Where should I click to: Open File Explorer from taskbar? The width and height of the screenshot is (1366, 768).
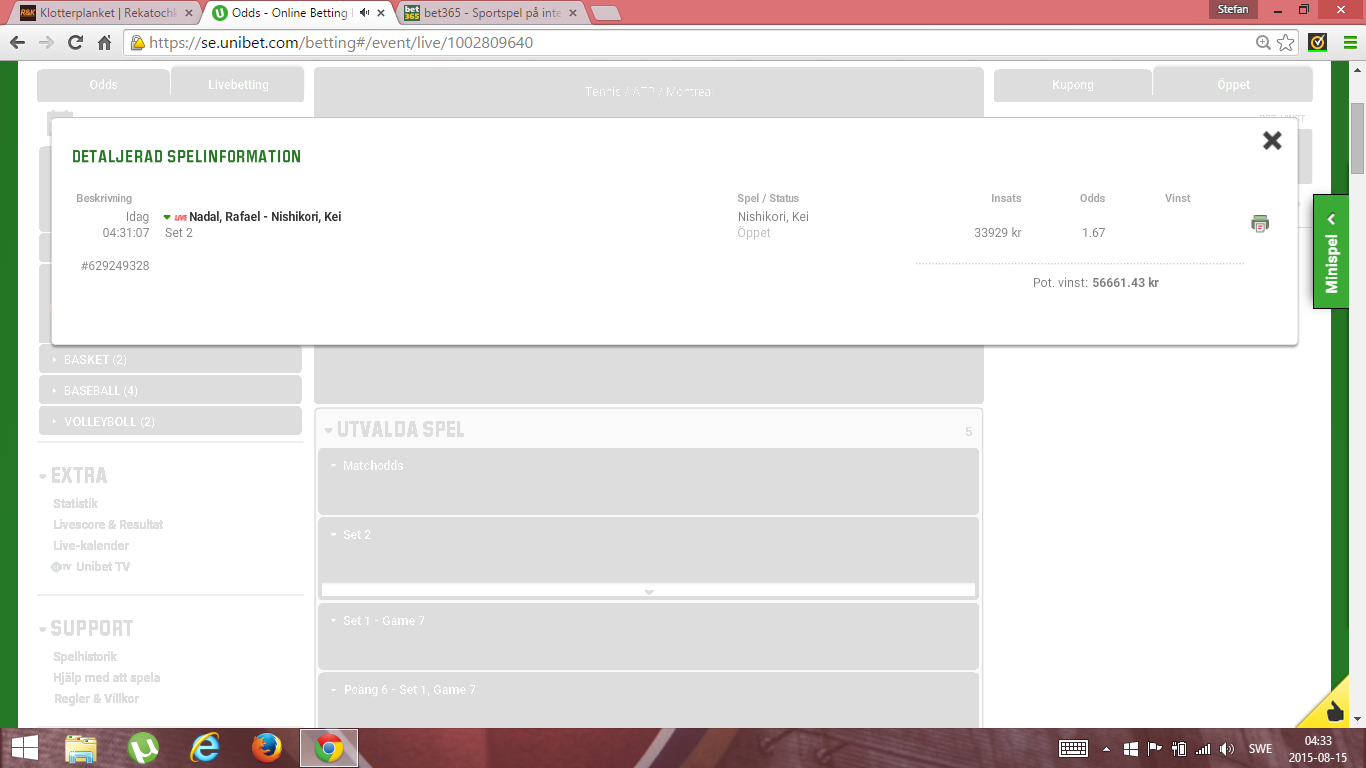(x=81, y=748)
